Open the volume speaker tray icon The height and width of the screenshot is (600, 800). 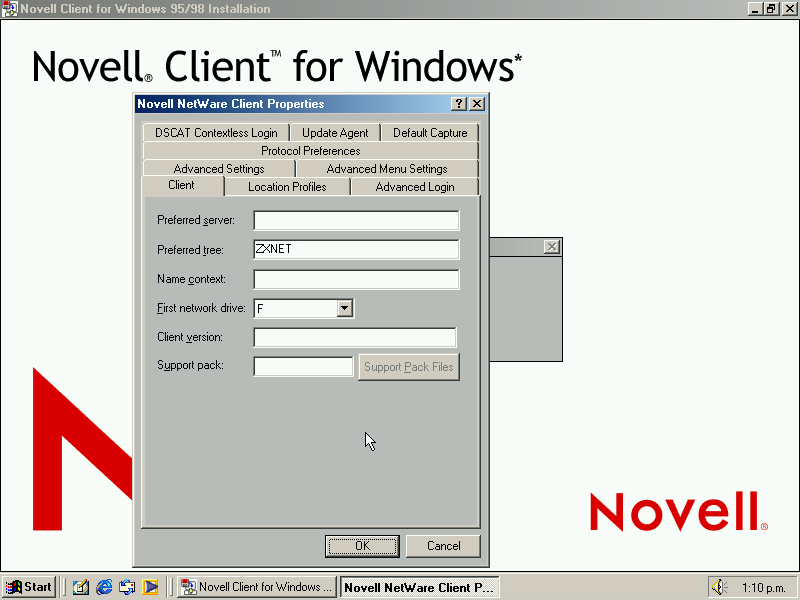(719, 587)
